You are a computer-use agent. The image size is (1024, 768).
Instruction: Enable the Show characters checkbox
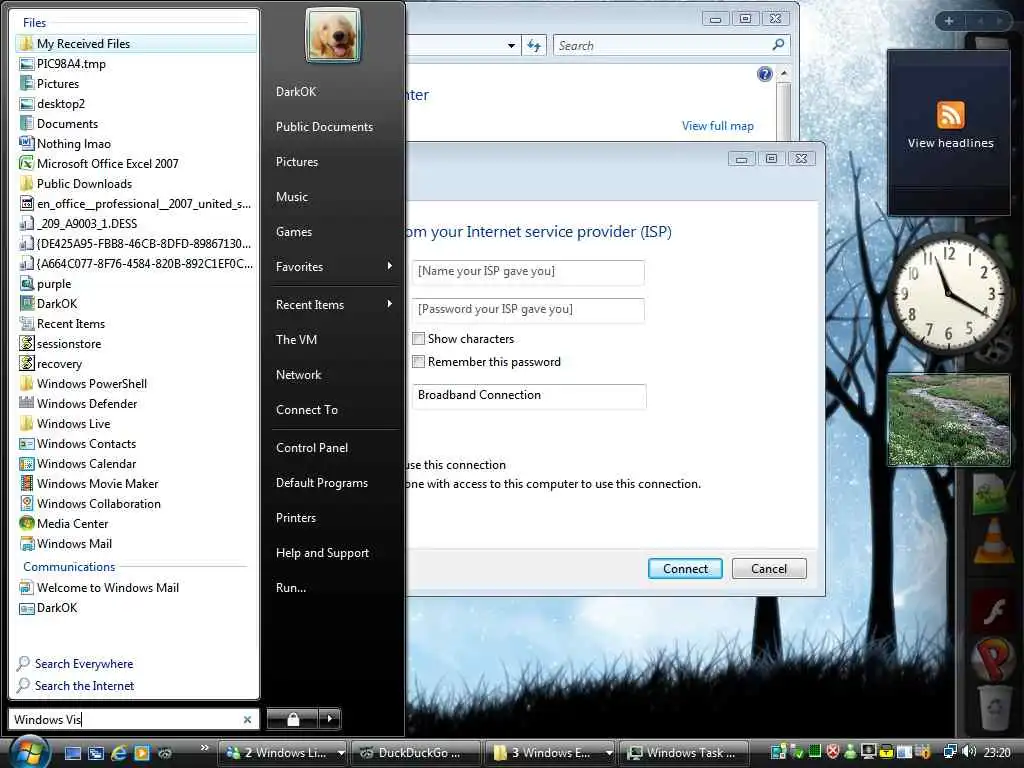click(419, 338)
